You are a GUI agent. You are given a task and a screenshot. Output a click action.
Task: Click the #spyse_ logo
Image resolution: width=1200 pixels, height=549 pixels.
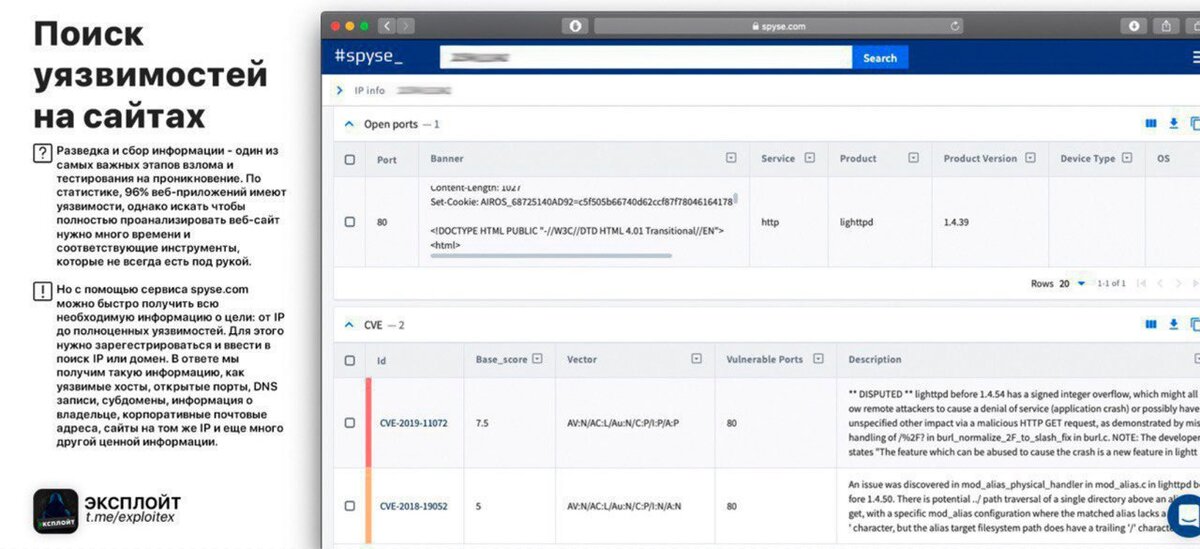pyautogui.click(x=369, y=57)
